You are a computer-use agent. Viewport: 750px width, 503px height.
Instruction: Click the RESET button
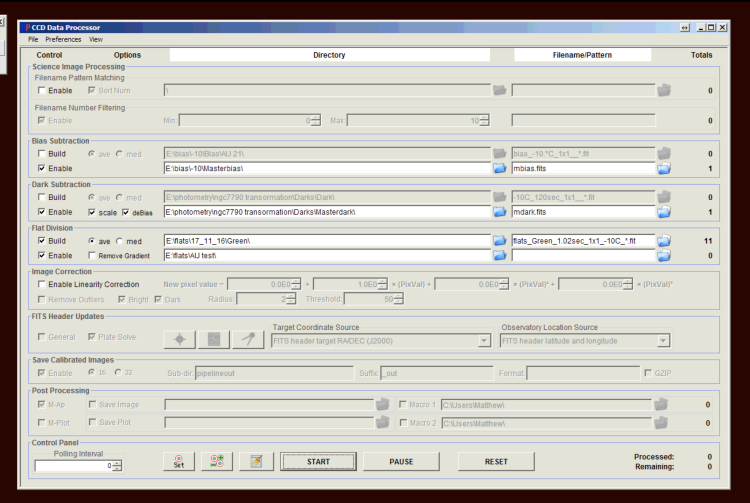point(496,461)
